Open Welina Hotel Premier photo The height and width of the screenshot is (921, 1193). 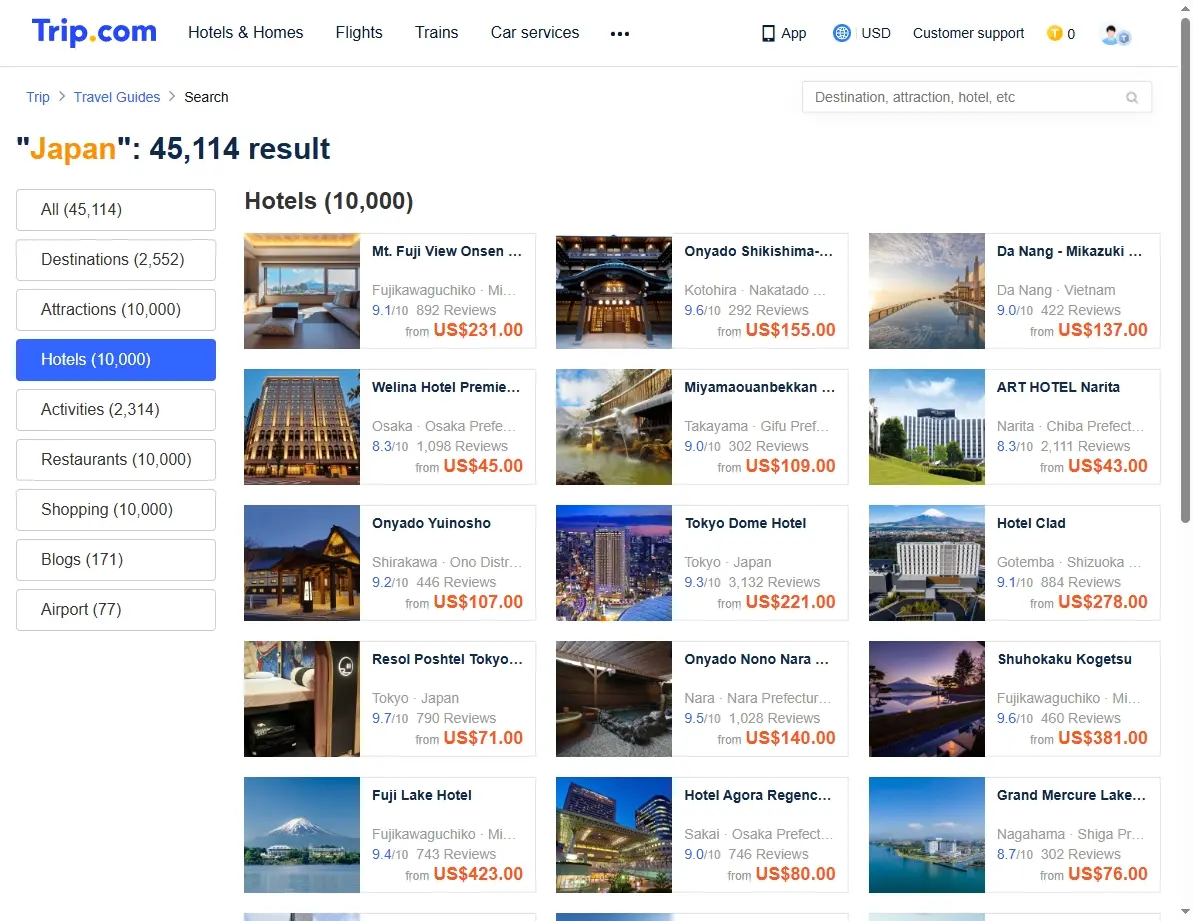click(302, 427)
